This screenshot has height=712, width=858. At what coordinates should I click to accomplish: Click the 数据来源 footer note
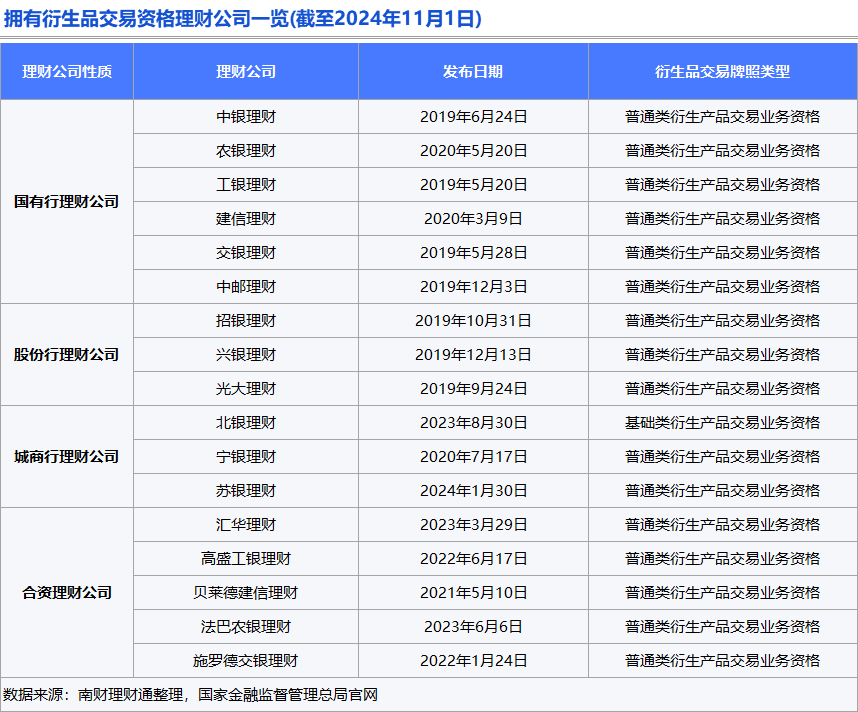tap(190, 694)
